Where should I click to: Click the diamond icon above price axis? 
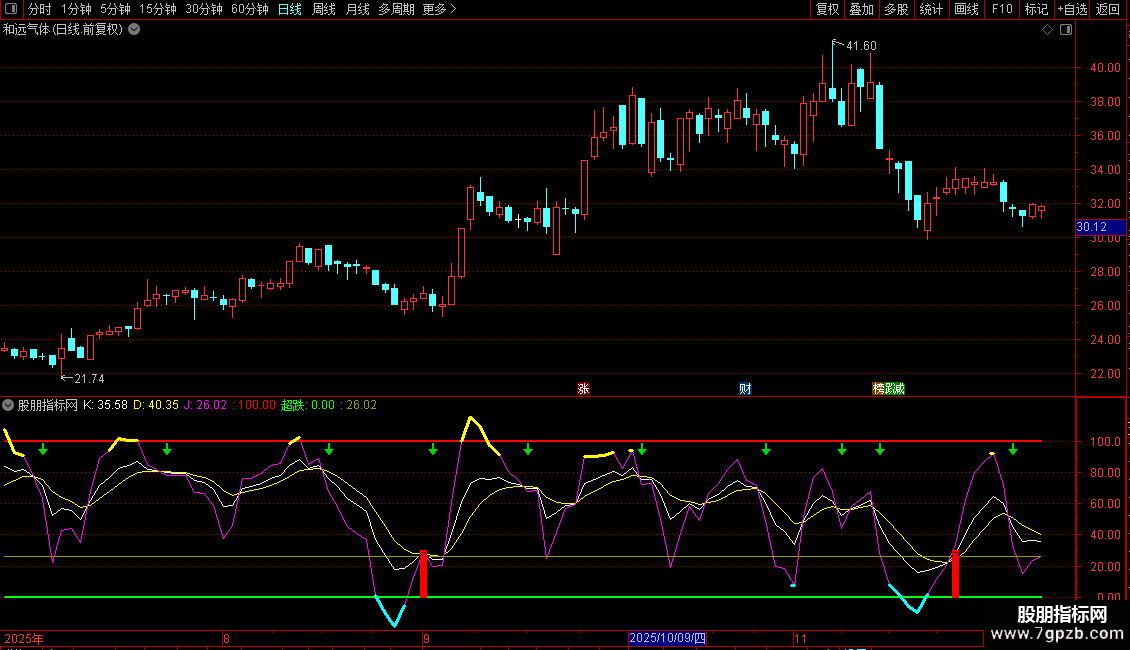(x=1047, y=30)
